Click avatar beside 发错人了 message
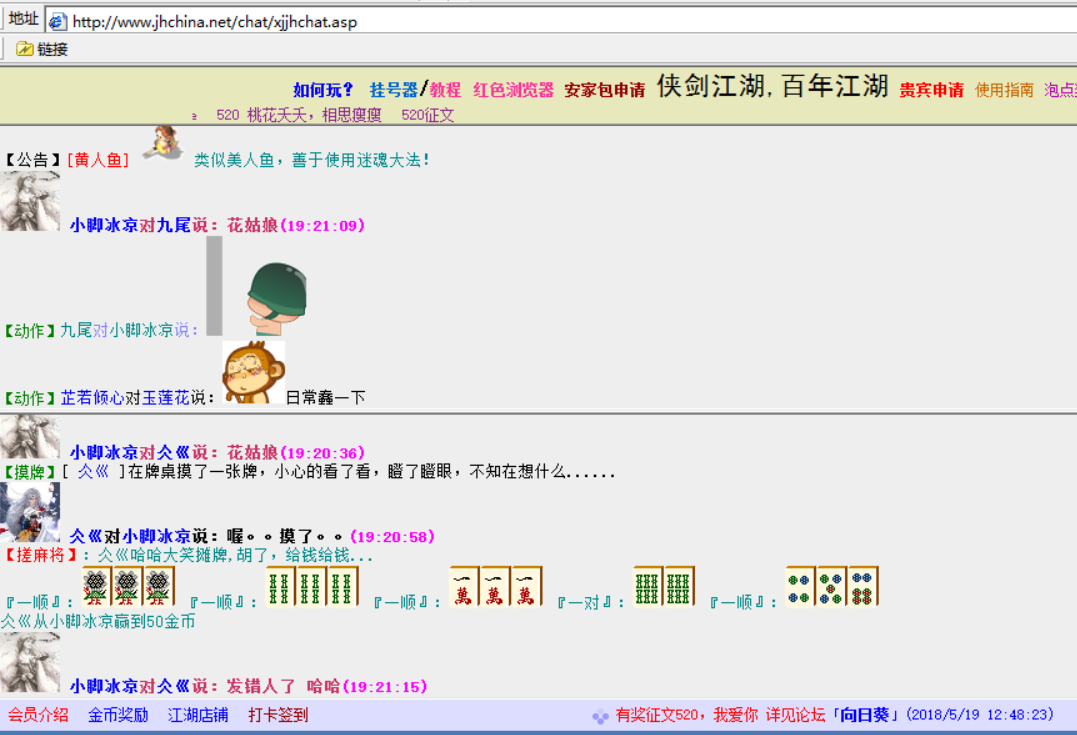The image size is (1077, 735). 30,662
